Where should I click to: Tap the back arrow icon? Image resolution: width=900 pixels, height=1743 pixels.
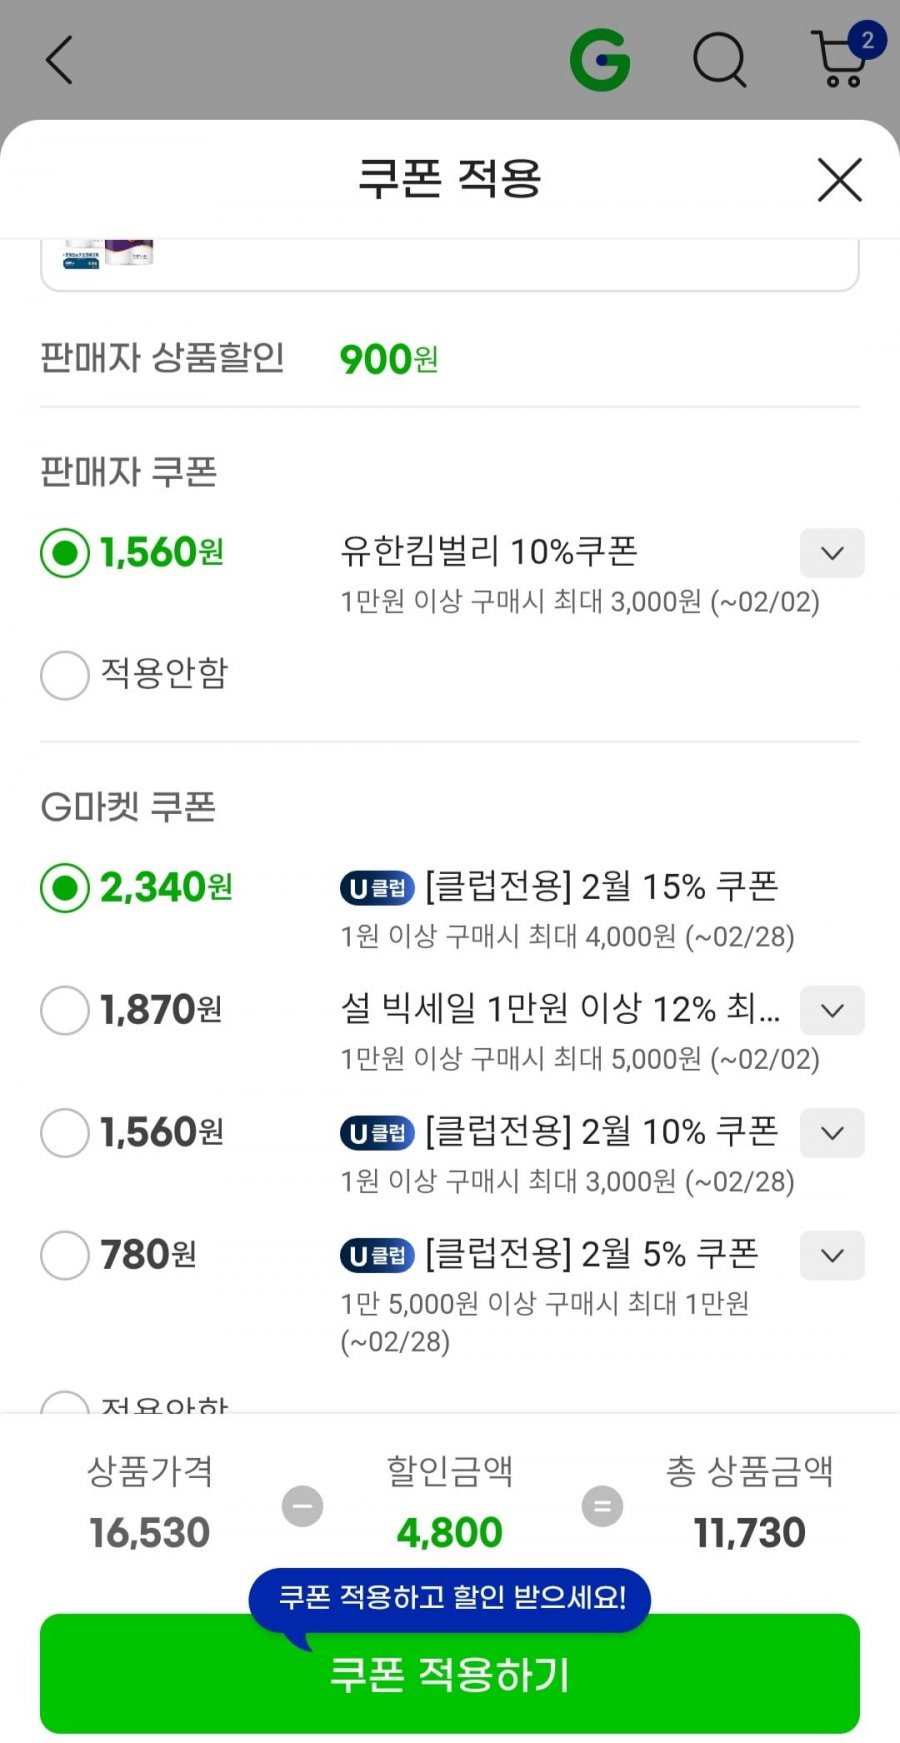(x=60, y=60)
